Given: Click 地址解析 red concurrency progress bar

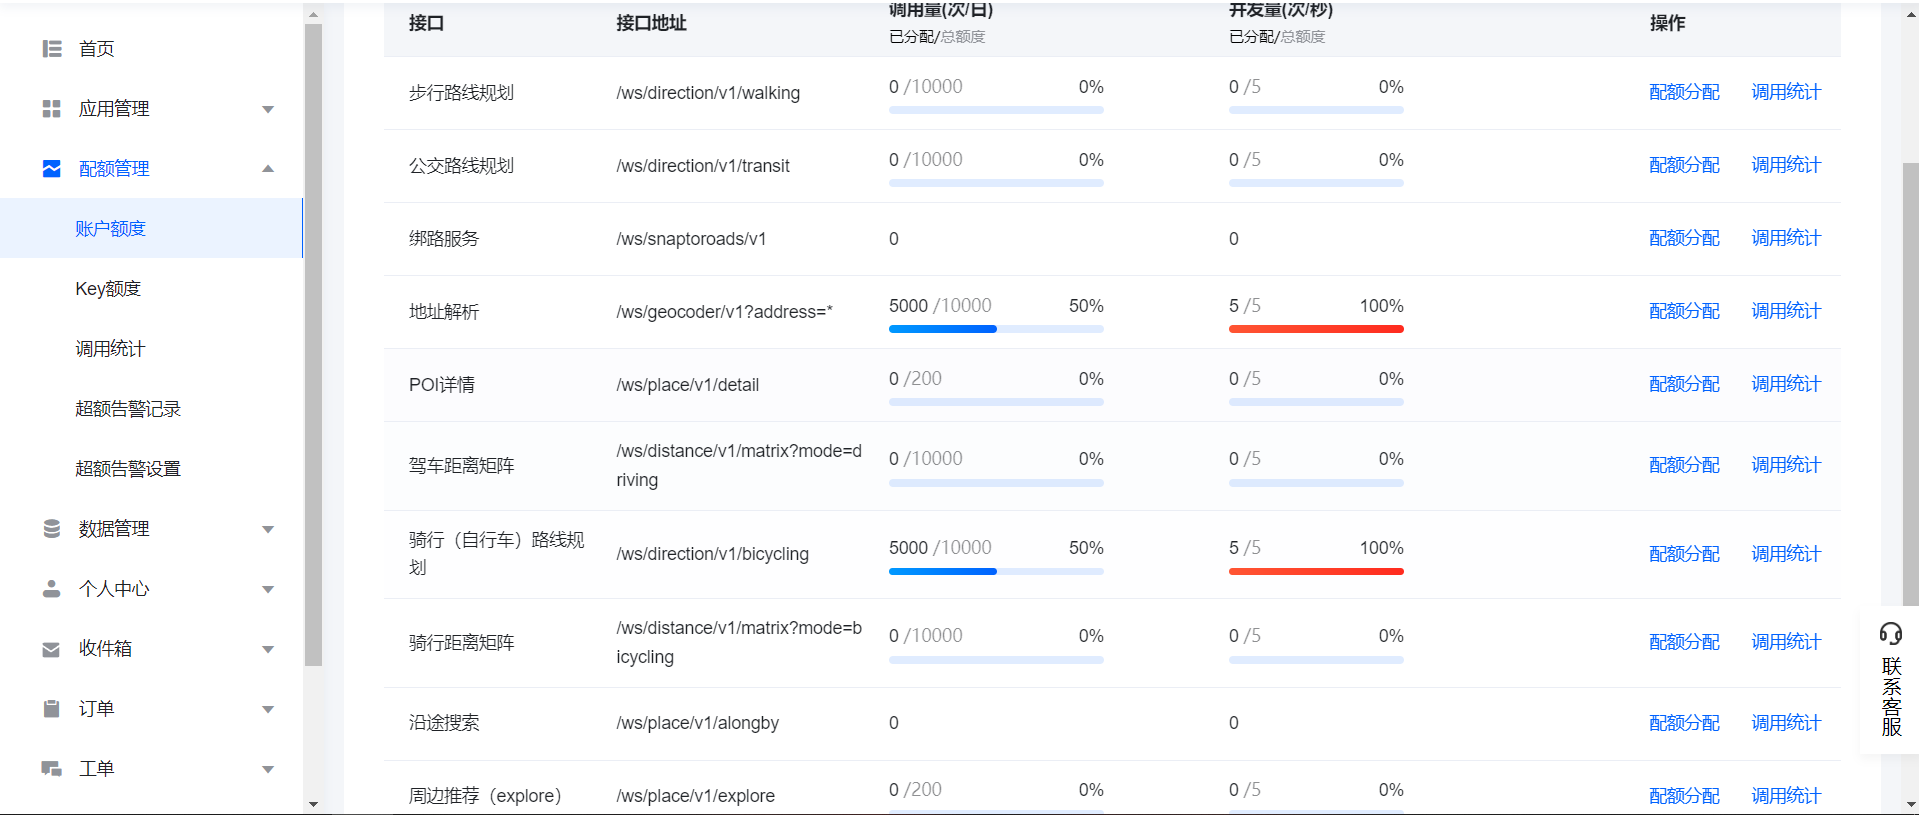Looking at the screenshot, I should coord(1316,329).
